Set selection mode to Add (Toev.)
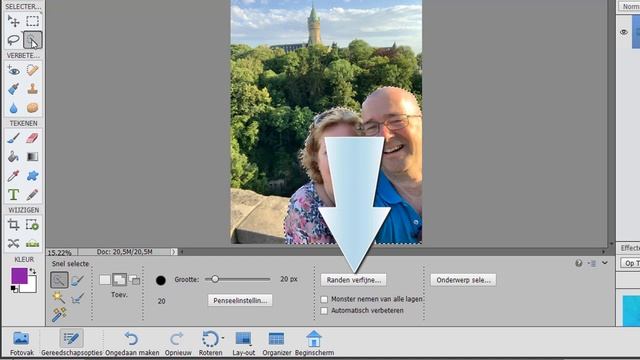Viewport: 640px width, 360px height. tap(120, 280)
